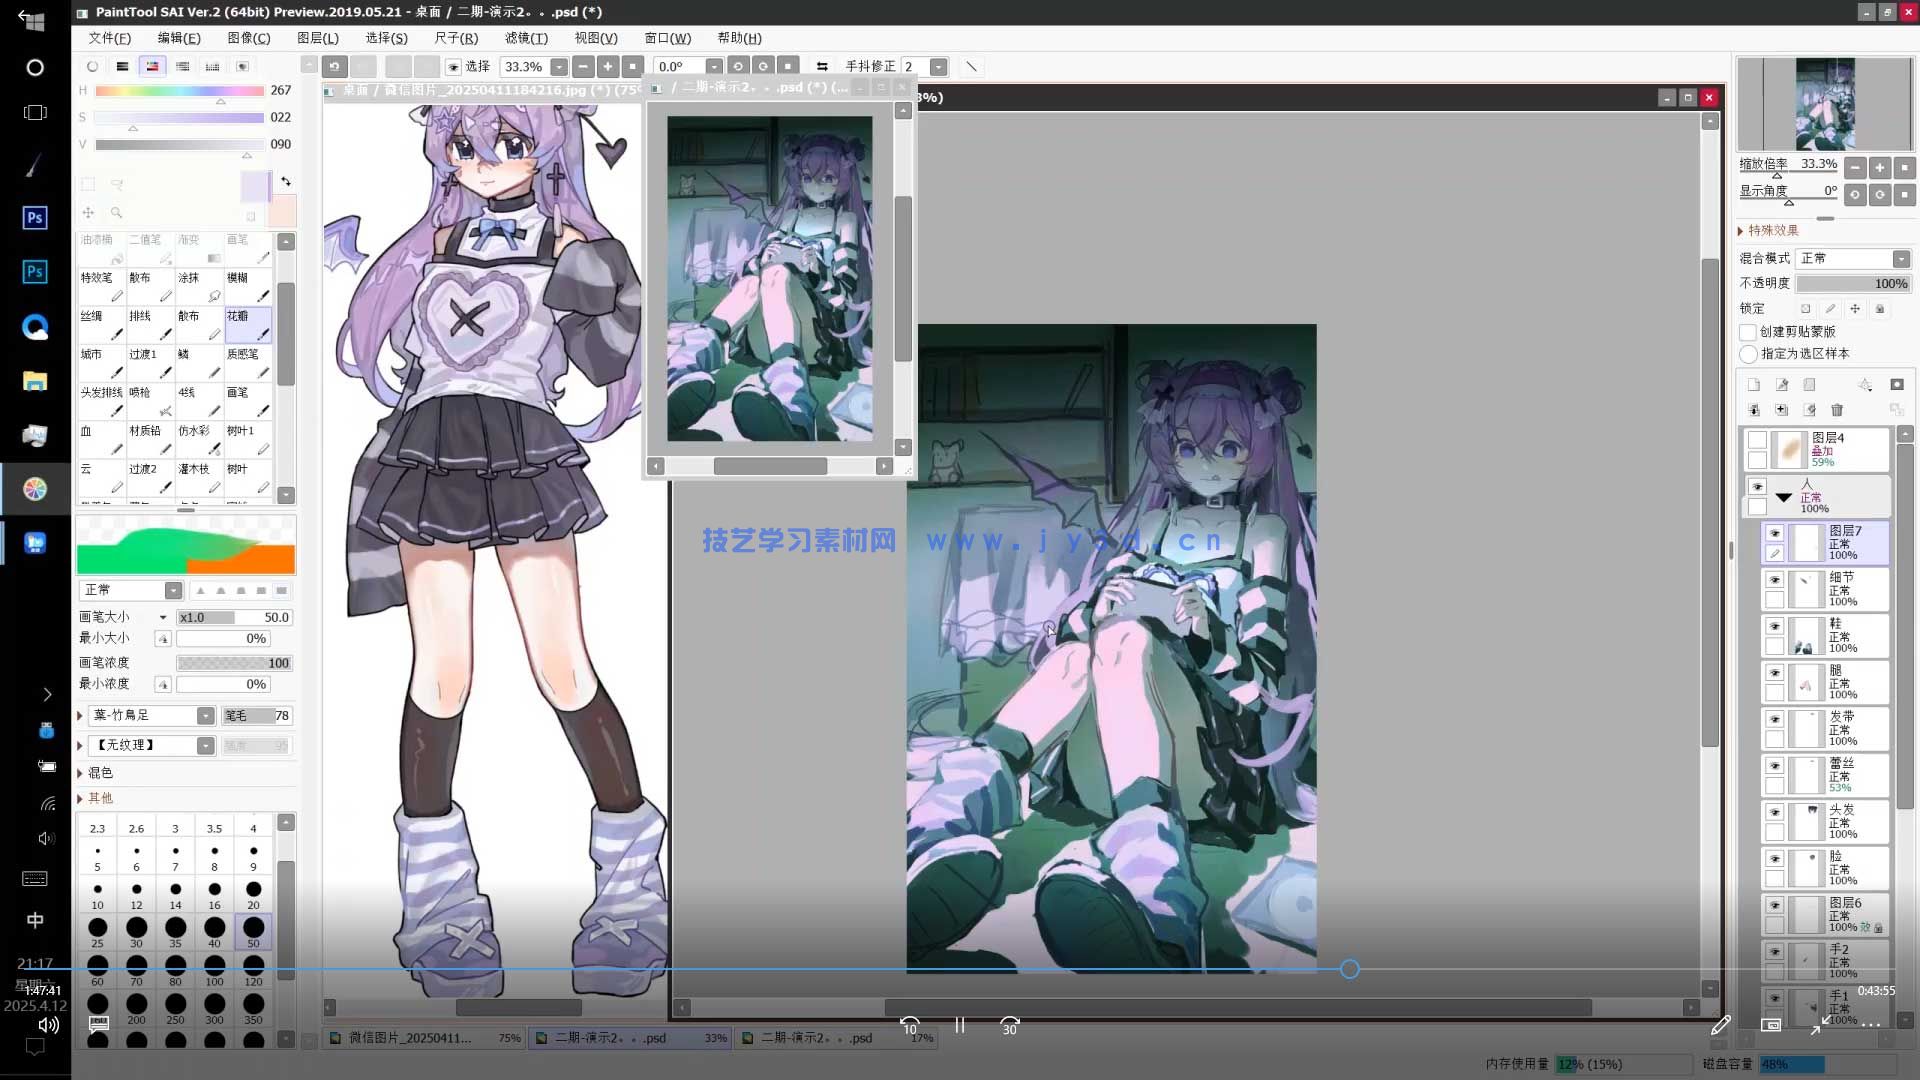Click the color wheel panel icon
Screen dimensions: 1920x1080
point(92,66)
